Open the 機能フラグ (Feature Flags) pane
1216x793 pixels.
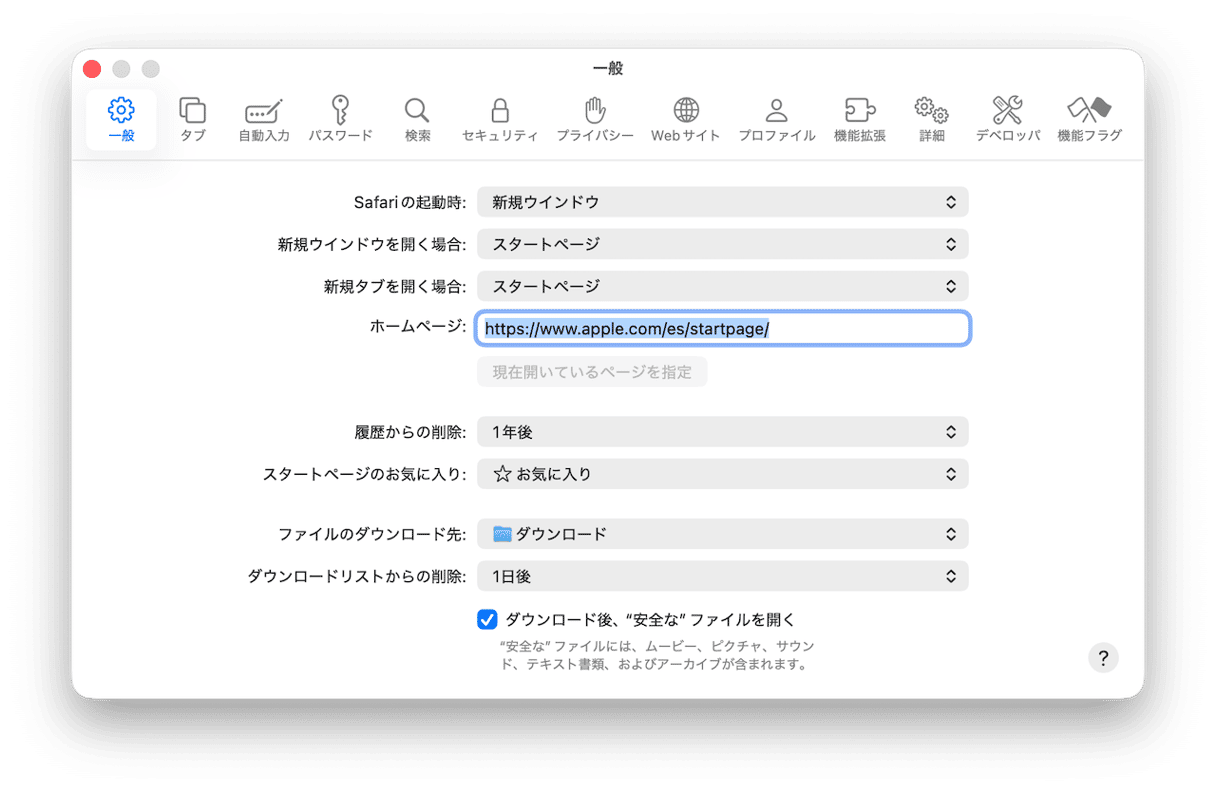tap(1090, 120)
